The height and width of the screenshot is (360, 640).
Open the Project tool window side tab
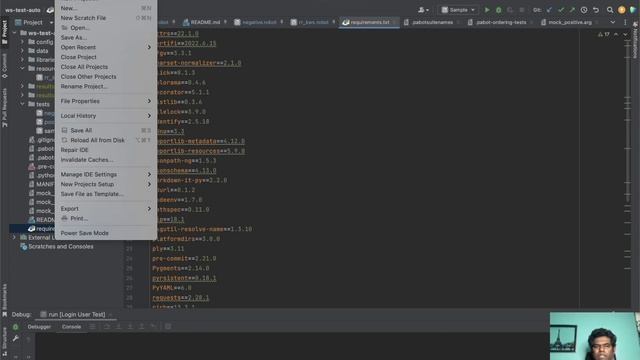4,31
